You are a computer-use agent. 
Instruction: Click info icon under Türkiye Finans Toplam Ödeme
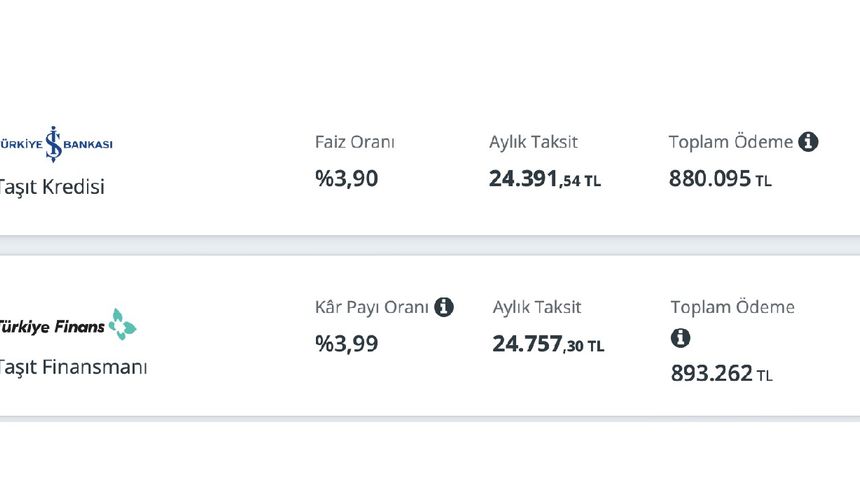point(680,338)
